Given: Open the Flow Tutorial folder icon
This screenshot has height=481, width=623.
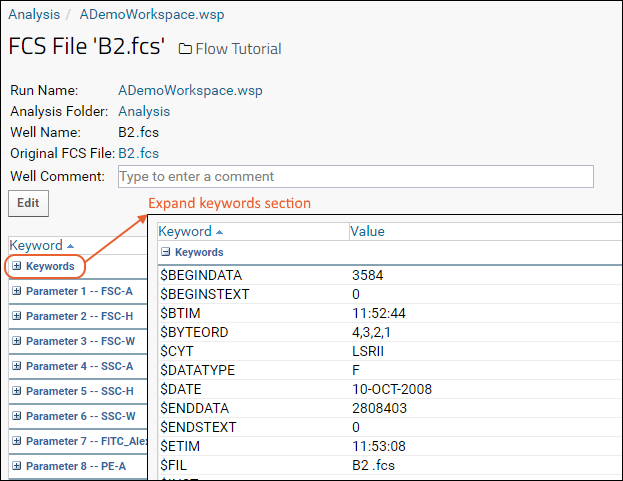Looking at the screenshot, I should pos(185,49).
